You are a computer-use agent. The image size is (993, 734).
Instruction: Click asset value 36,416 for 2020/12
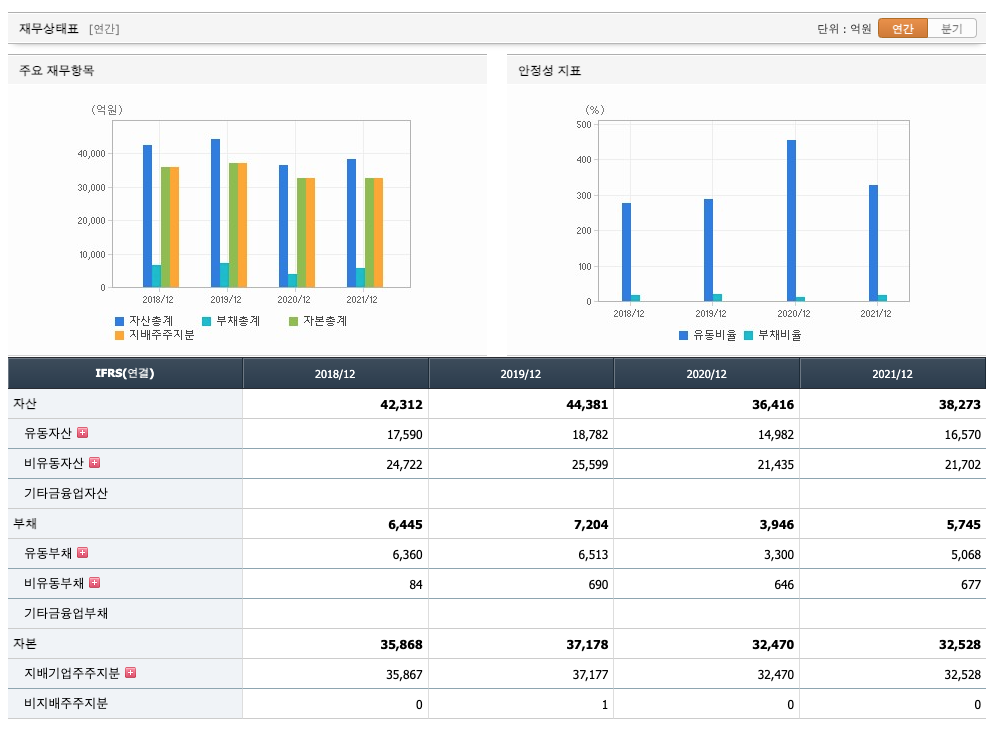(773, 404)
